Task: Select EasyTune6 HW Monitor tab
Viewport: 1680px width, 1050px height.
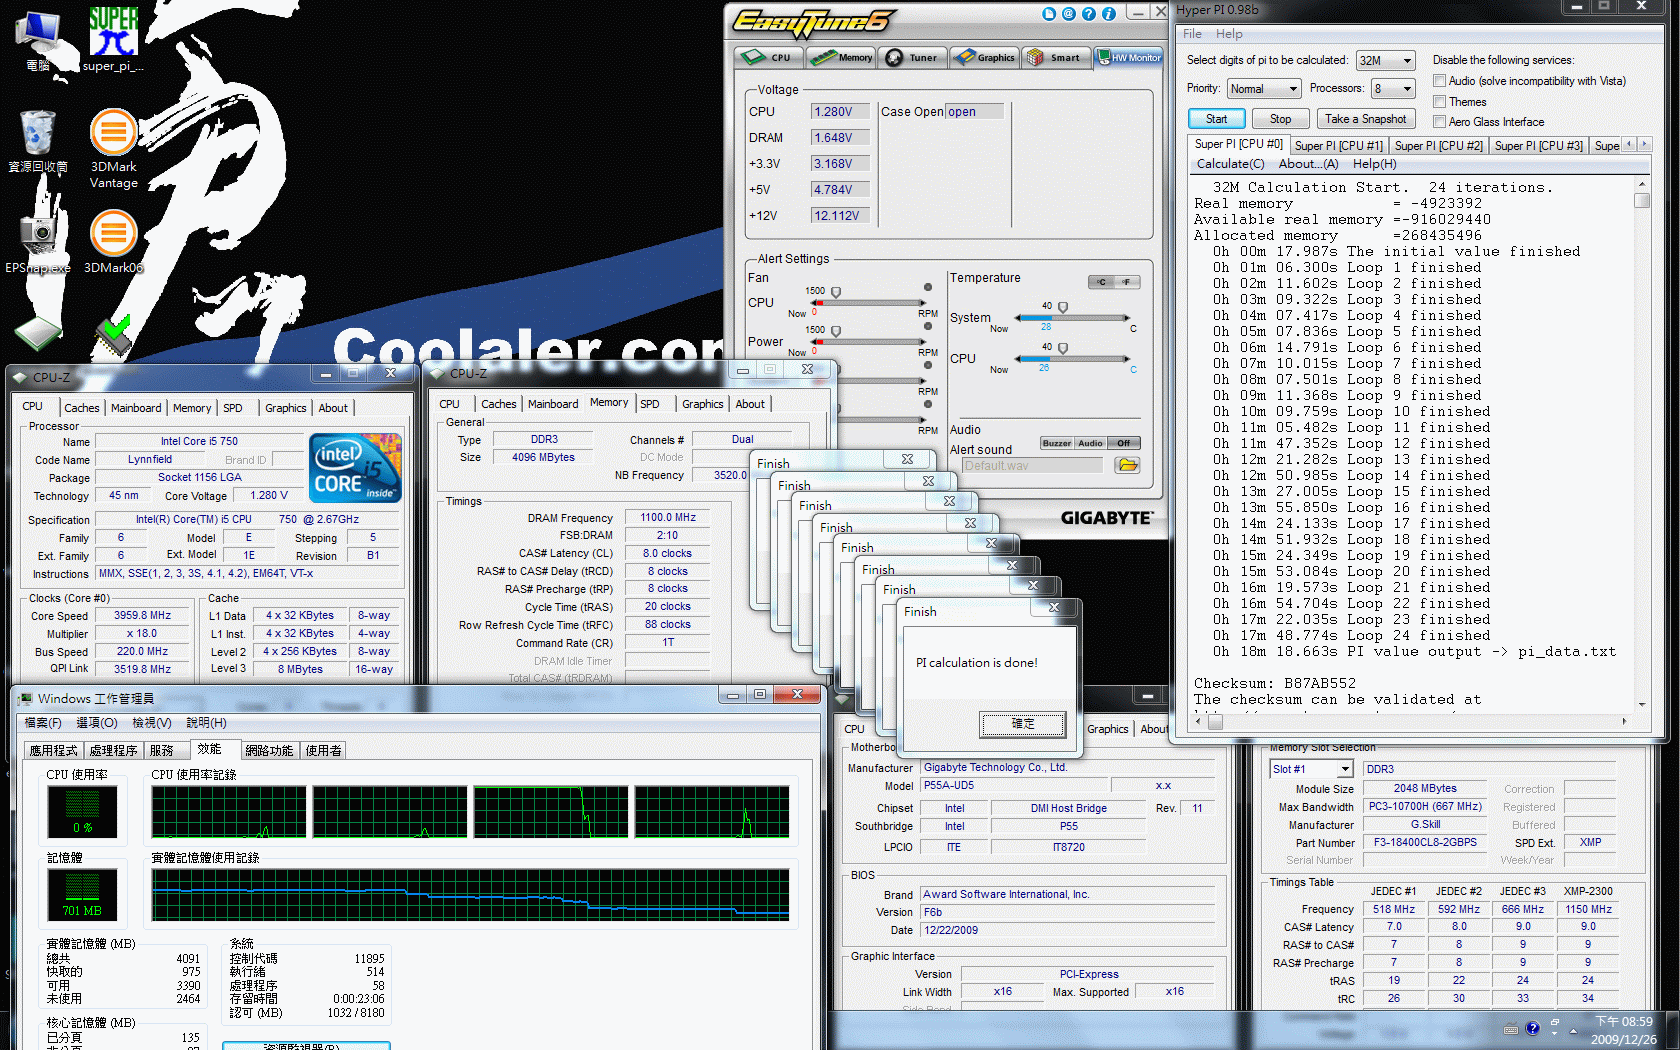Action: (x=1128, y=57)
